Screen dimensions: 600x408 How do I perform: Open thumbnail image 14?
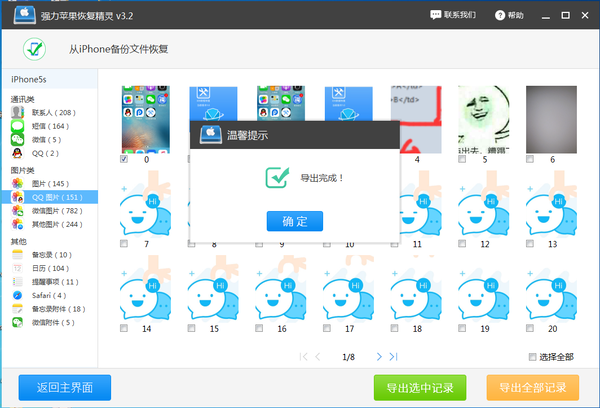point(146,289)
